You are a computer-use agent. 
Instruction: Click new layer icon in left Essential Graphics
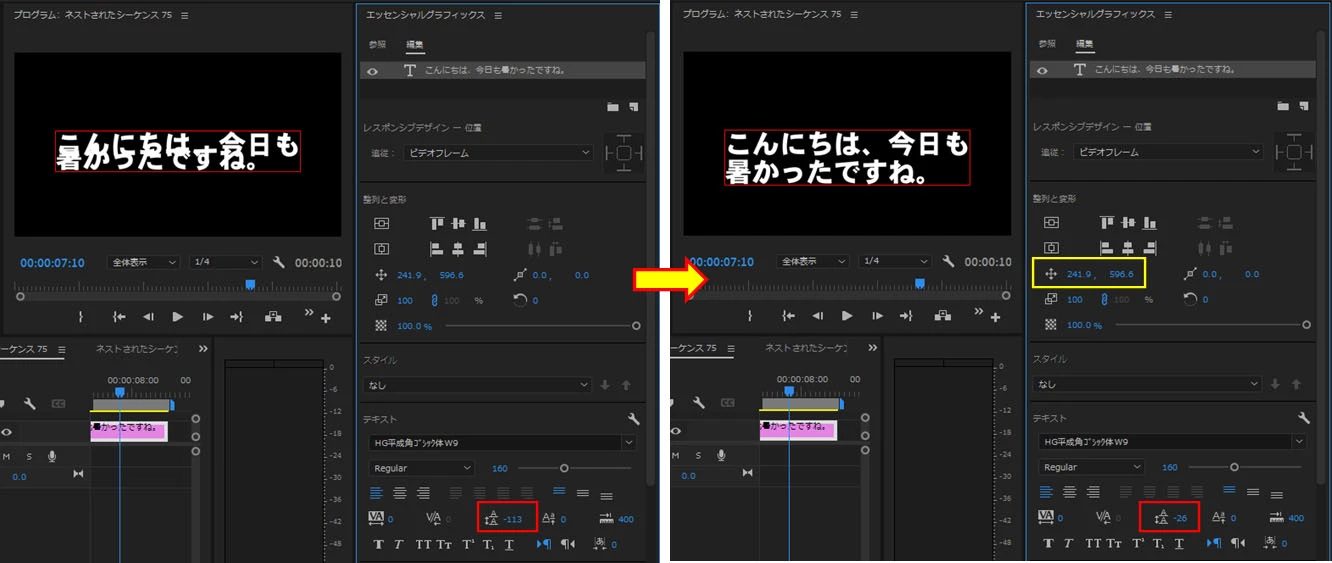point(633,107)
